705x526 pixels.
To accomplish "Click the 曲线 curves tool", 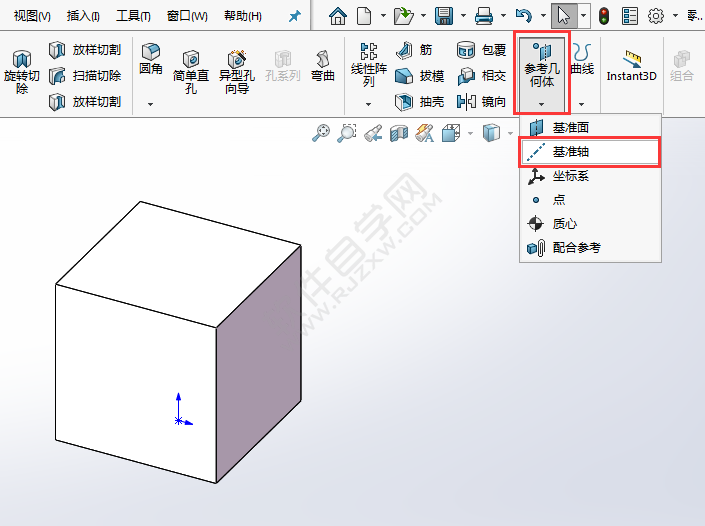I will tap(582, 59).
